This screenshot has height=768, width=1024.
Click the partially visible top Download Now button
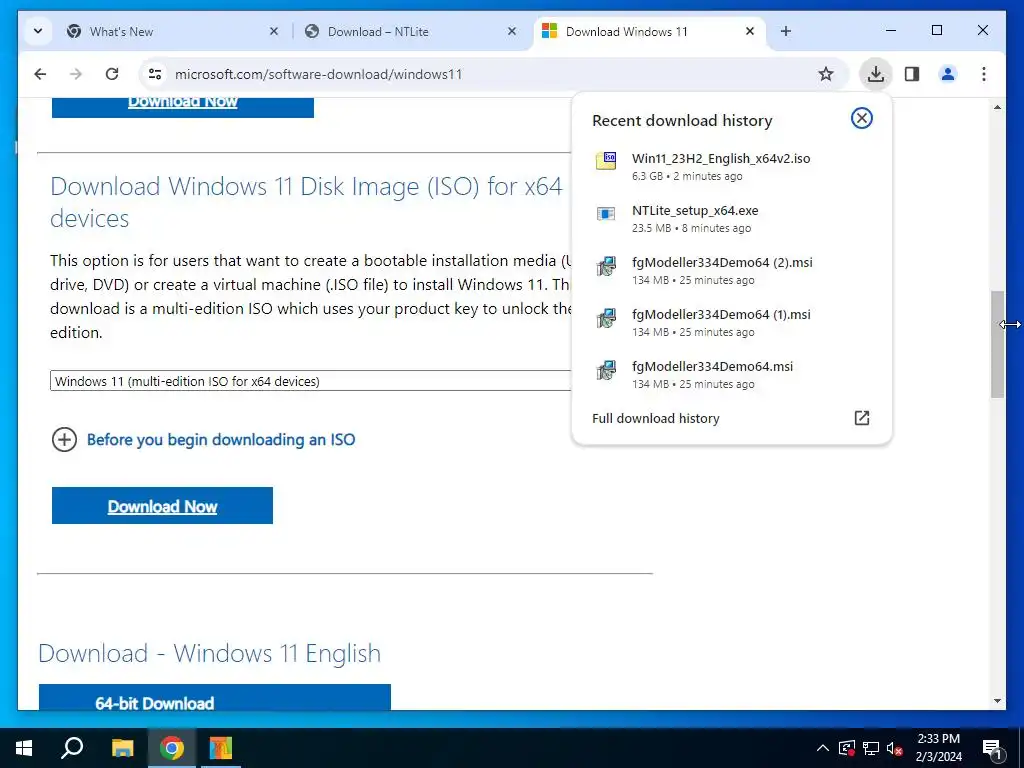(183, 107)
